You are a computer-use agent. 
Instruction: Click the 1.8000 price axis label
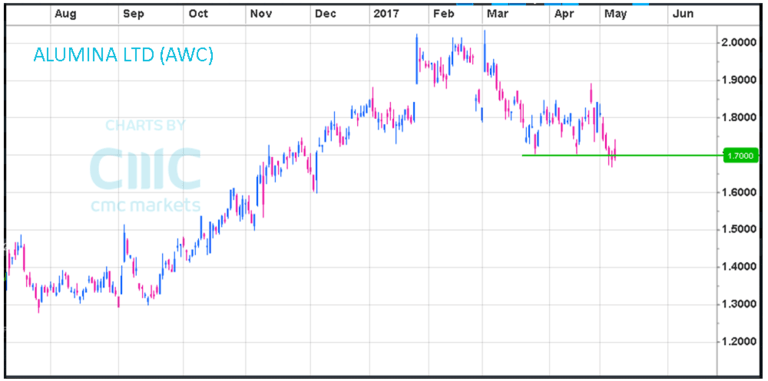click(739, 118)
